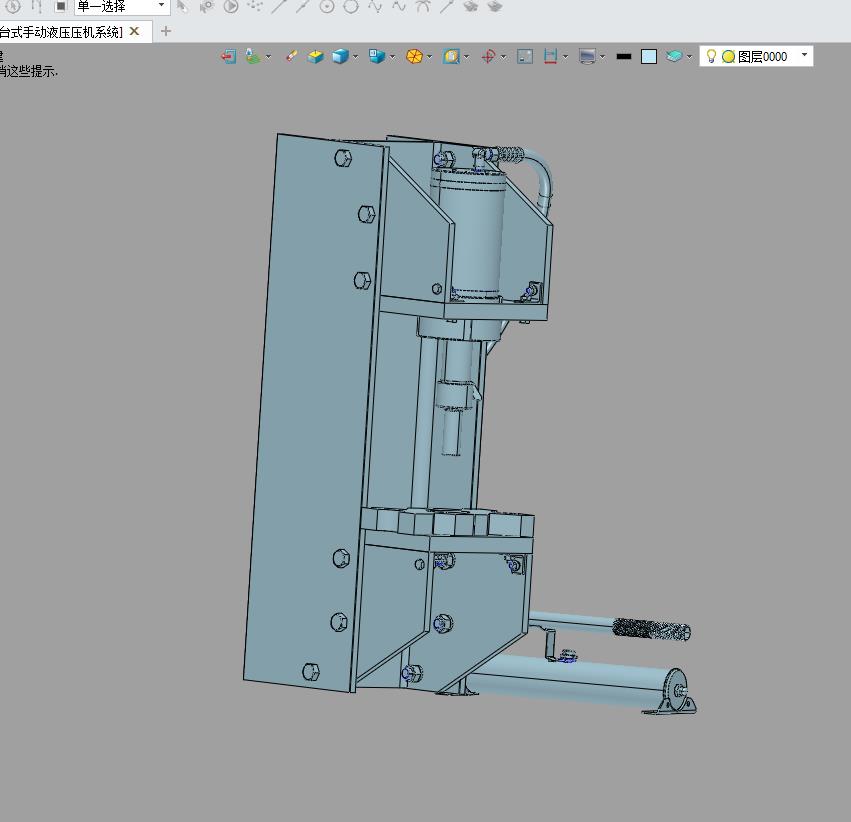Click the black line color swatch

click(x=624, y=56)
